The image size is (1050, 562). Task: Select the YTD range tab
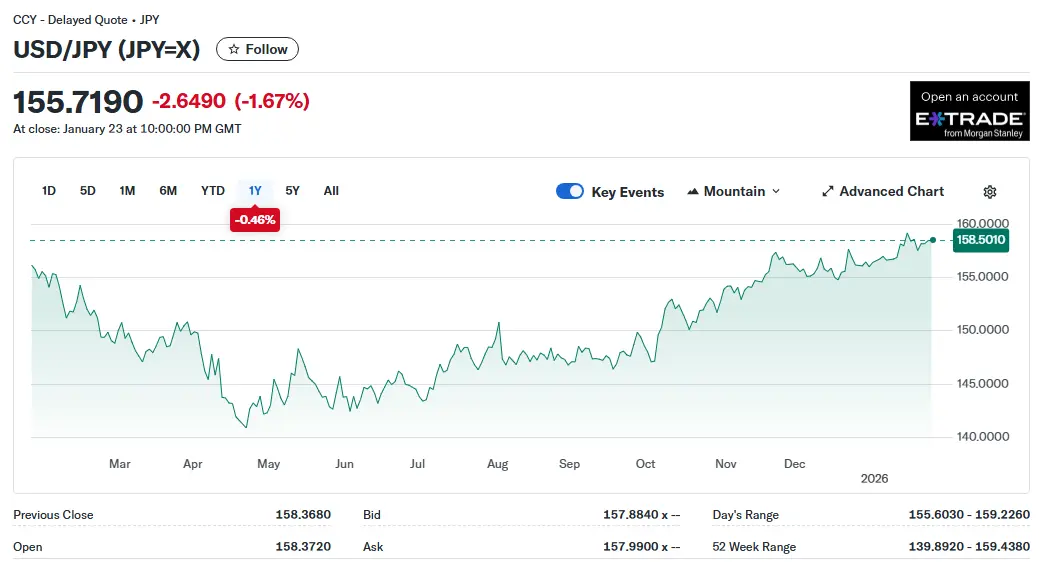(x=212, y=191)
